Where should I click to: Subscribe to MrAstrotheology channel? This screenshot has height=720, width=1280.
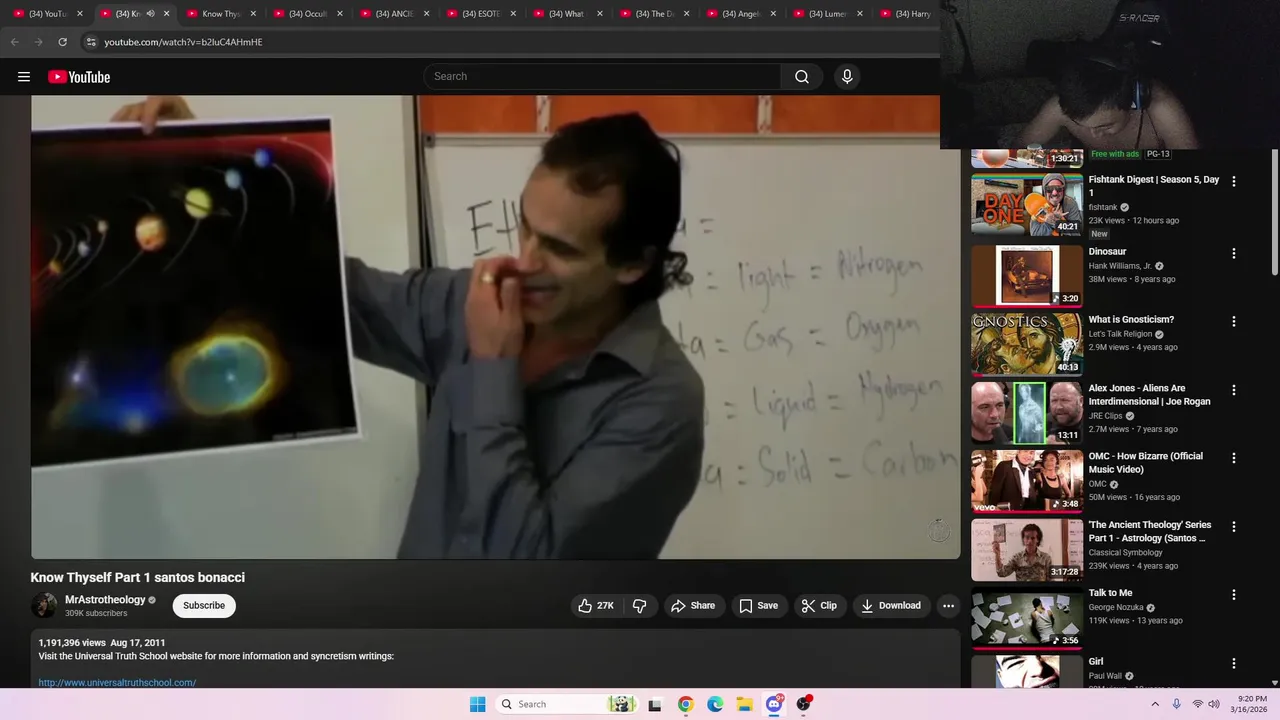click(x=204, y=606)
